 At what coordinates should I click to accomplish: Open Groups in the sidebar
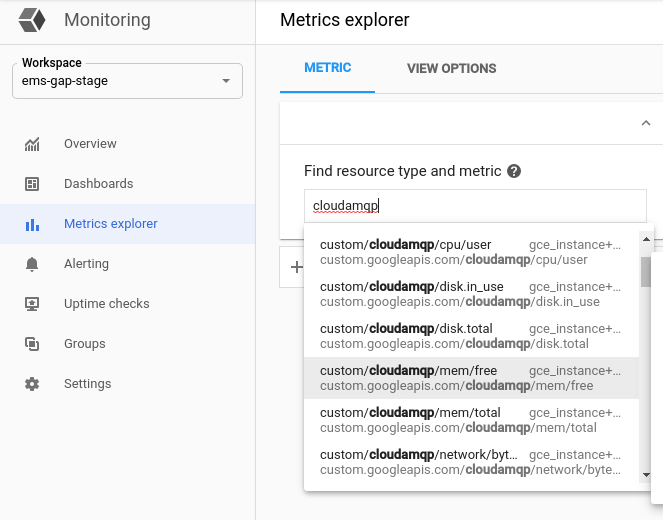click(127, 344)
